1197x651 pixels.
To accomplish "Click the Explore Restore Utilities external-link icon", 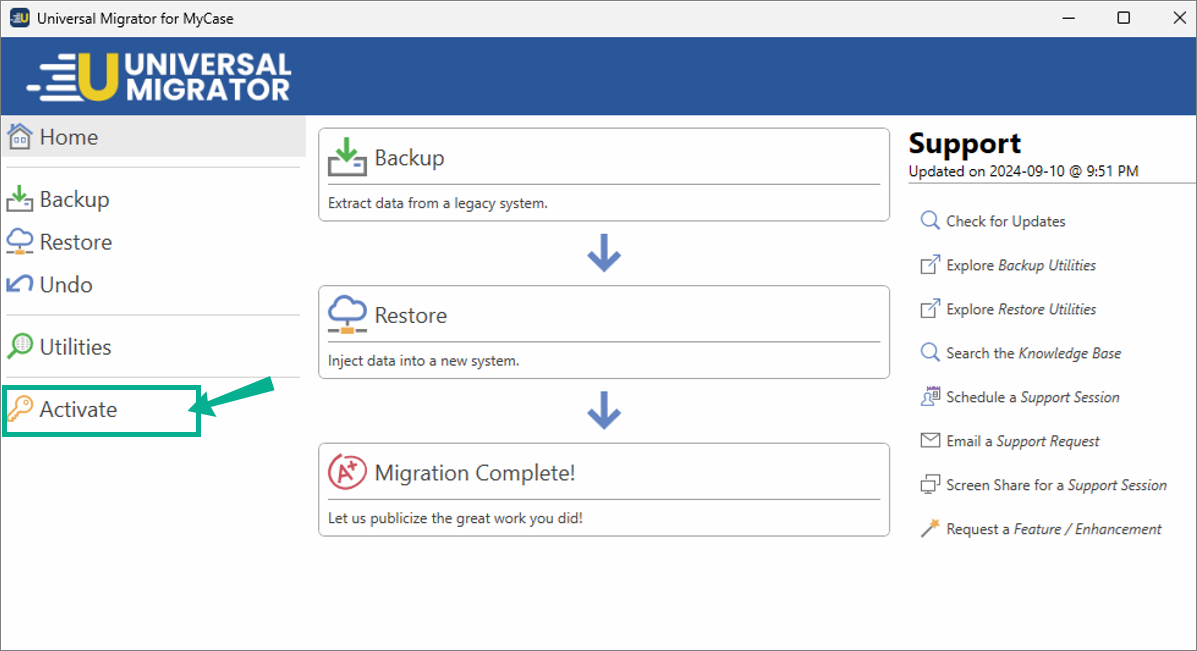I will point(930,309).
